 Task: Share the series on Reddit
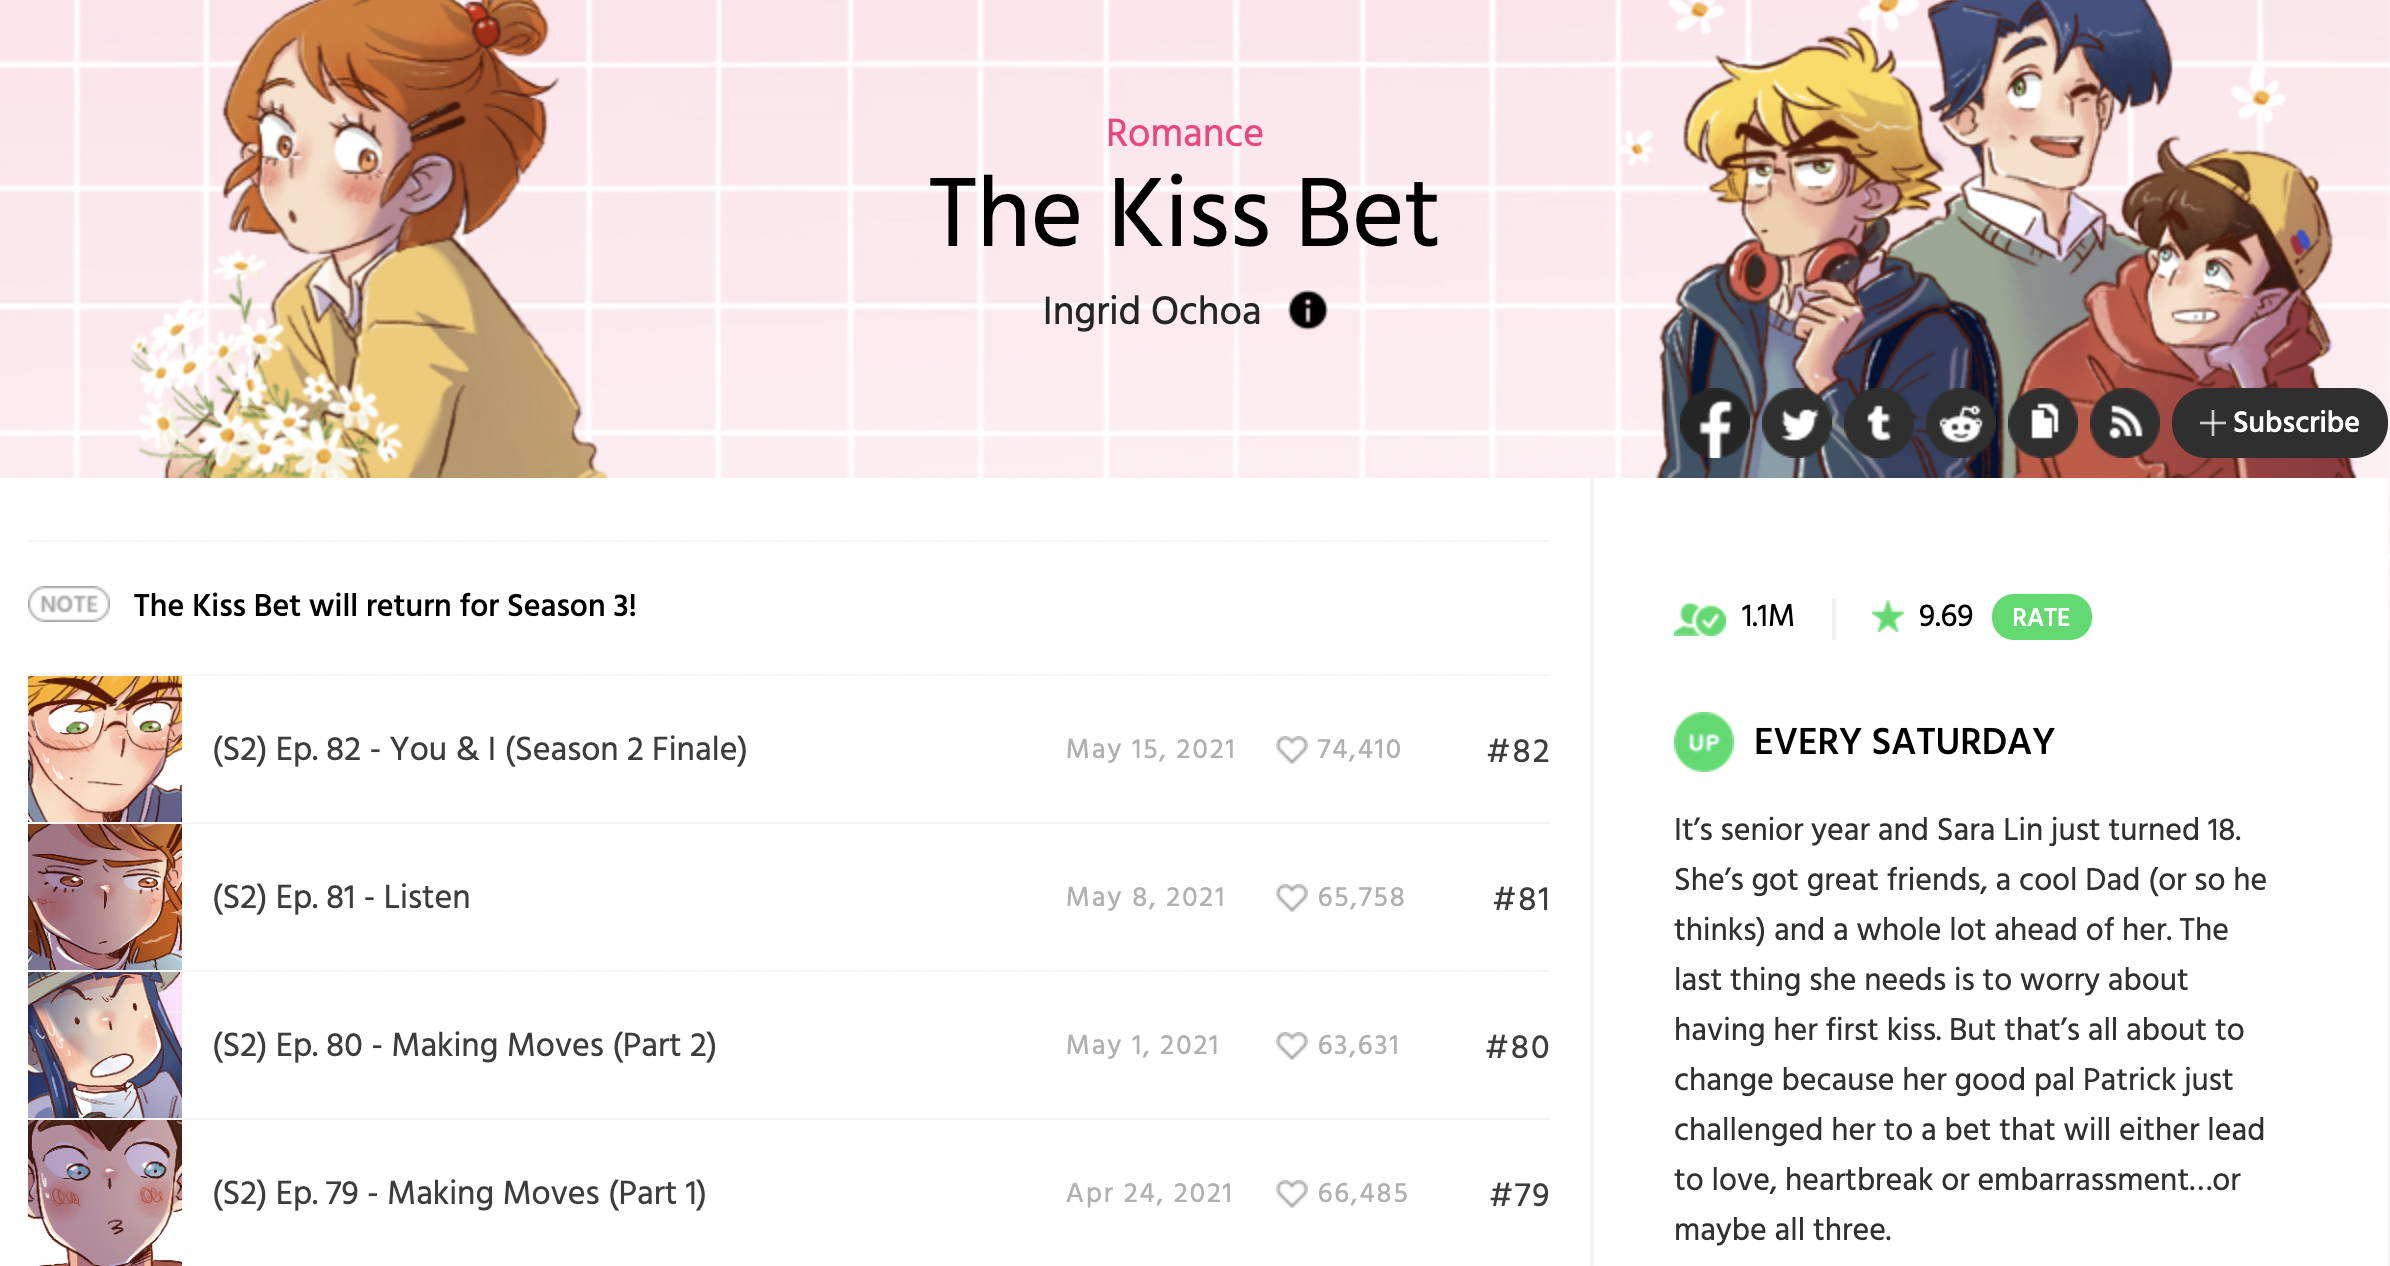(1961, 423)
